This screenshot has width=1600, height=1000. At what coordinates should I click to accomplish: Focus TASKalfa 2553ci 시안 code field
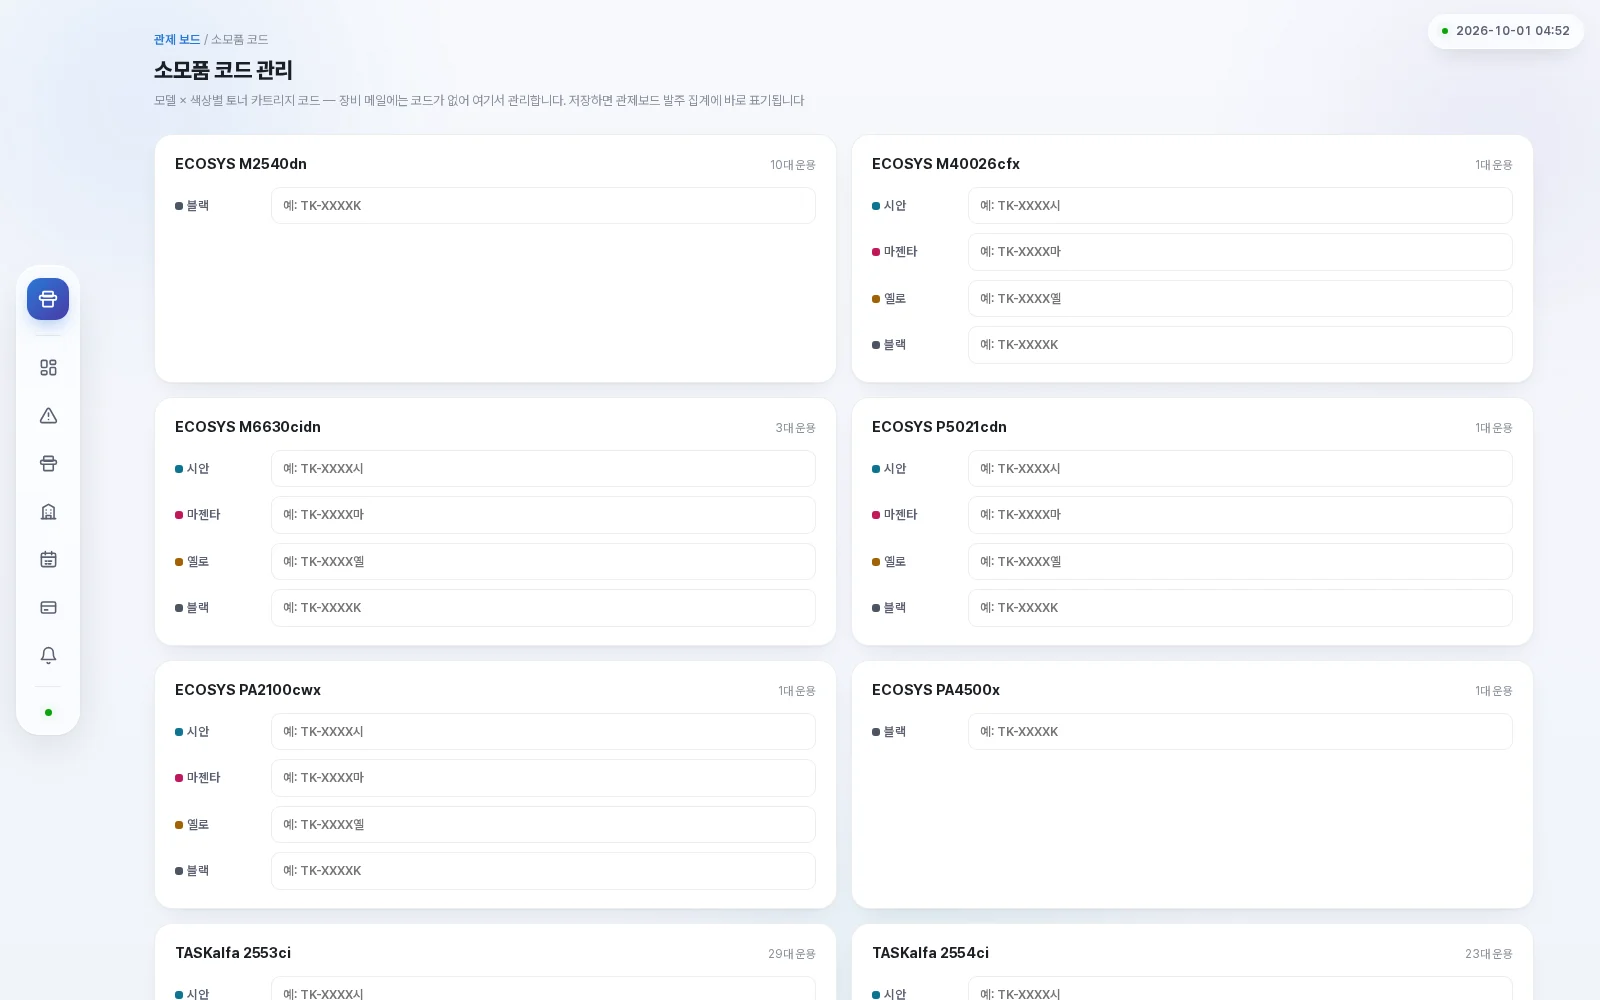(x=543, y=989)
